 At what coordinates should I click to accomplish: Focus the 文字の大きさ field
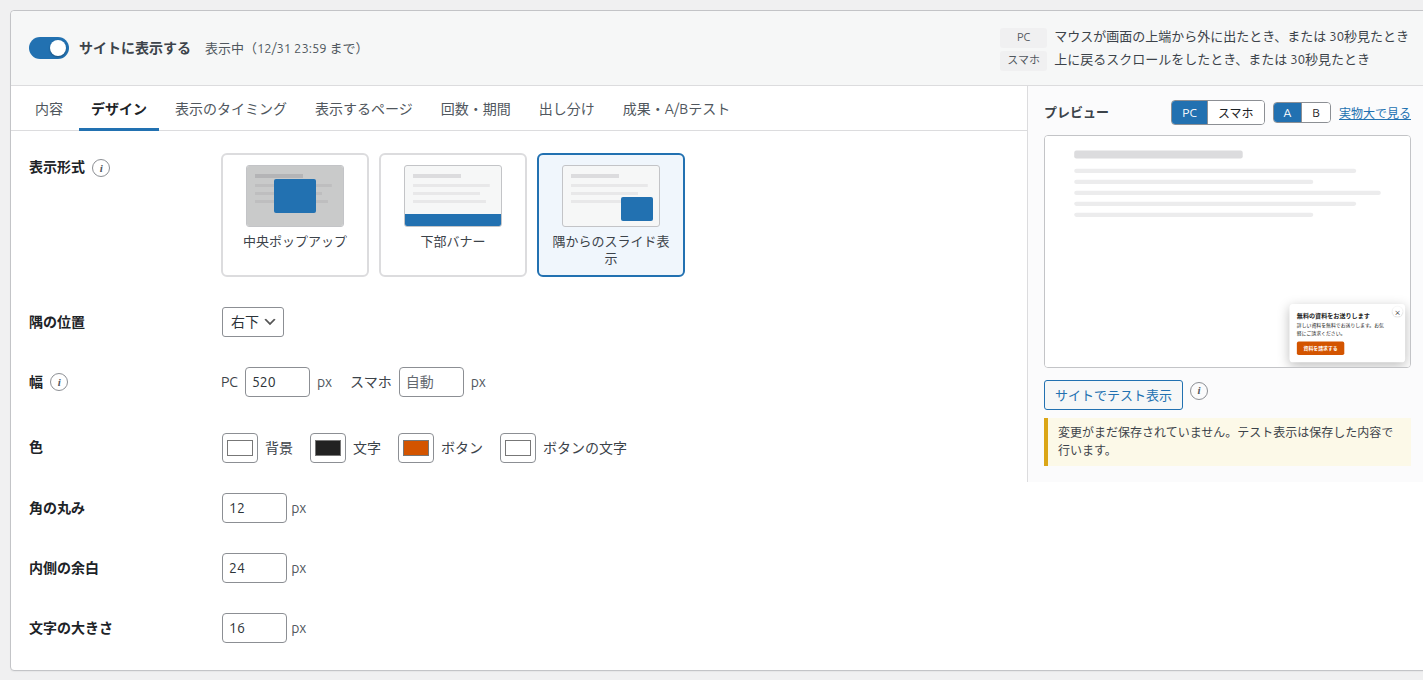tap(254, 628)
